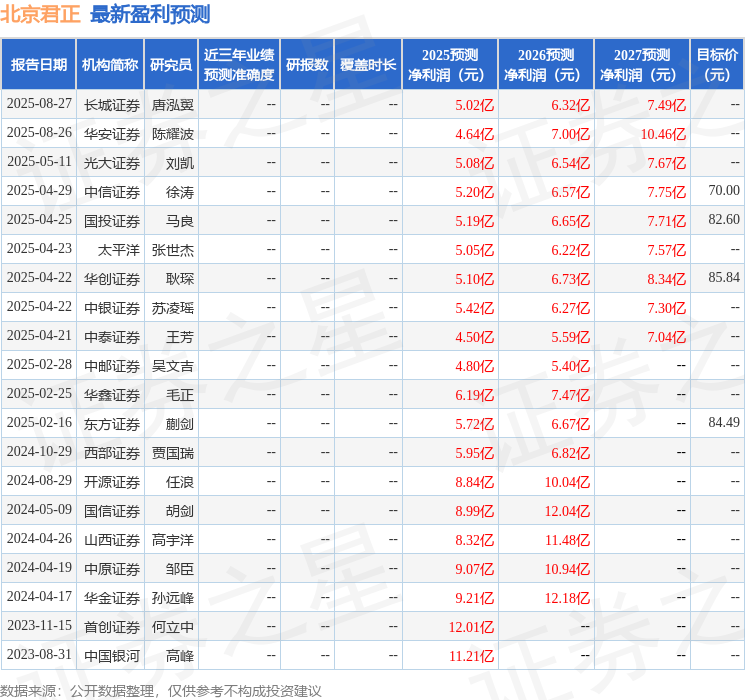Image resolution: width=745 pixels, height=700 pixels.
Task: Select analyst 唐泓翼
Action: tap(173, 105)
